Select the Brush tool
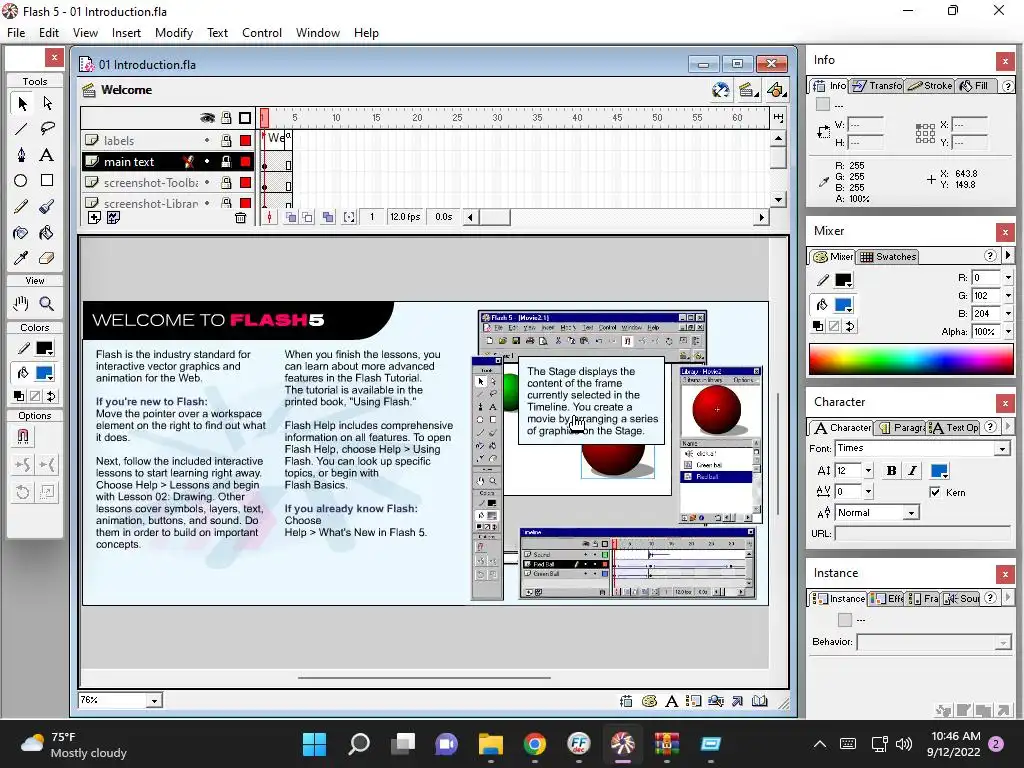 [47, 207]
